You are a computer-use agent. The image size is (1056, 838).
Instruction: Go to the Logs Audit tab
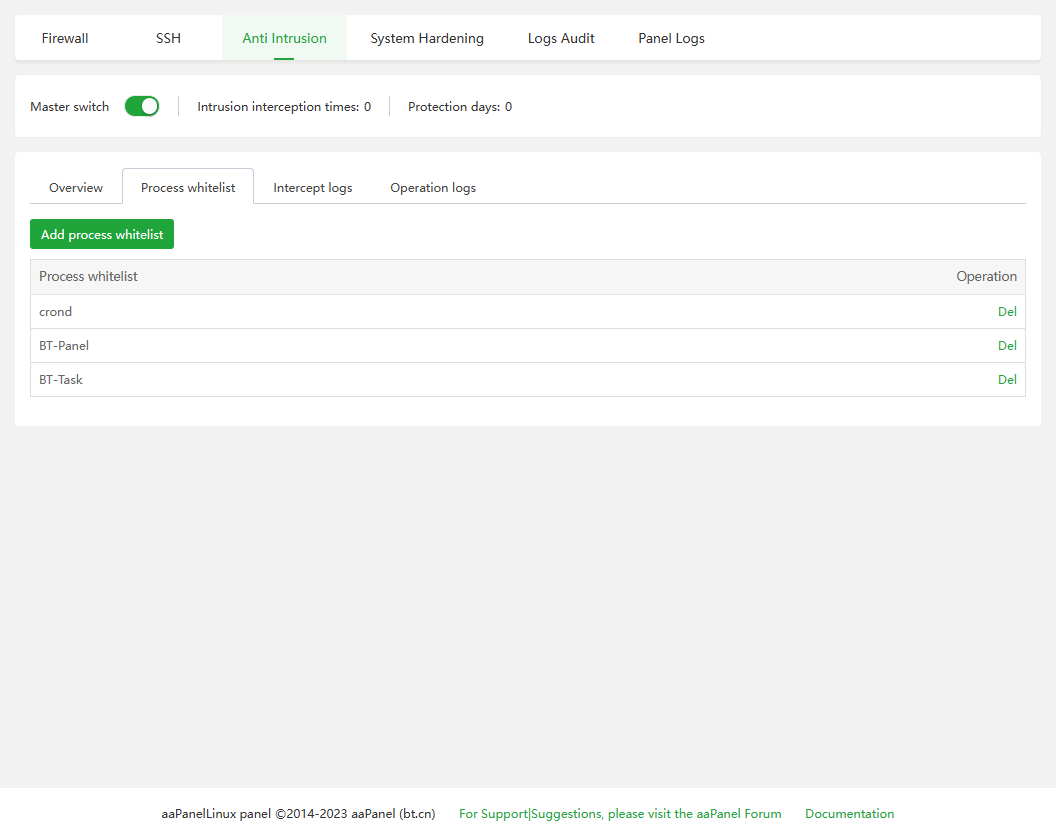561,38
